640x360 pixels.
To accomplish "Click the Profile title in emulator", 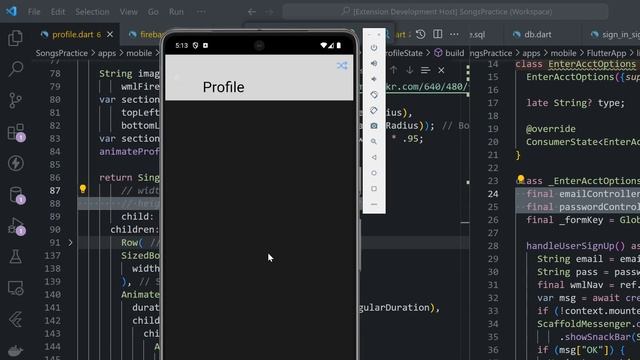I will coord(223,87).
